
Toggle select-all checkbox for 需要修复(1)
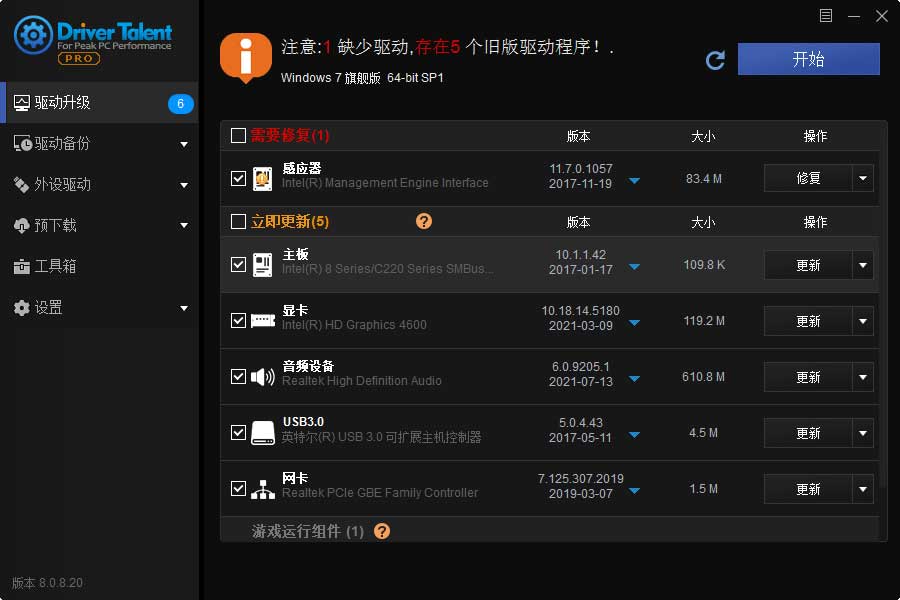(x=238, y=136)
